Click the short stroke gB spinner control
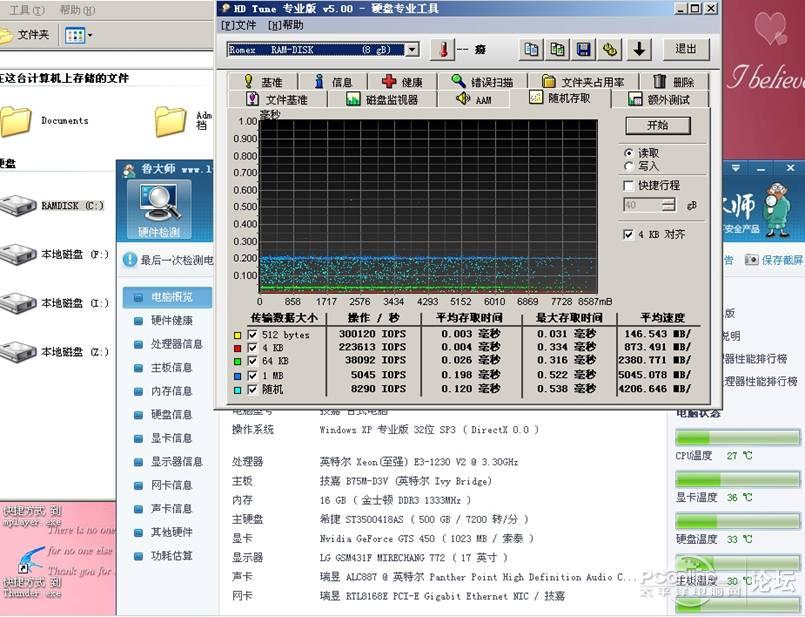805x617 pixels. [668, 205]
